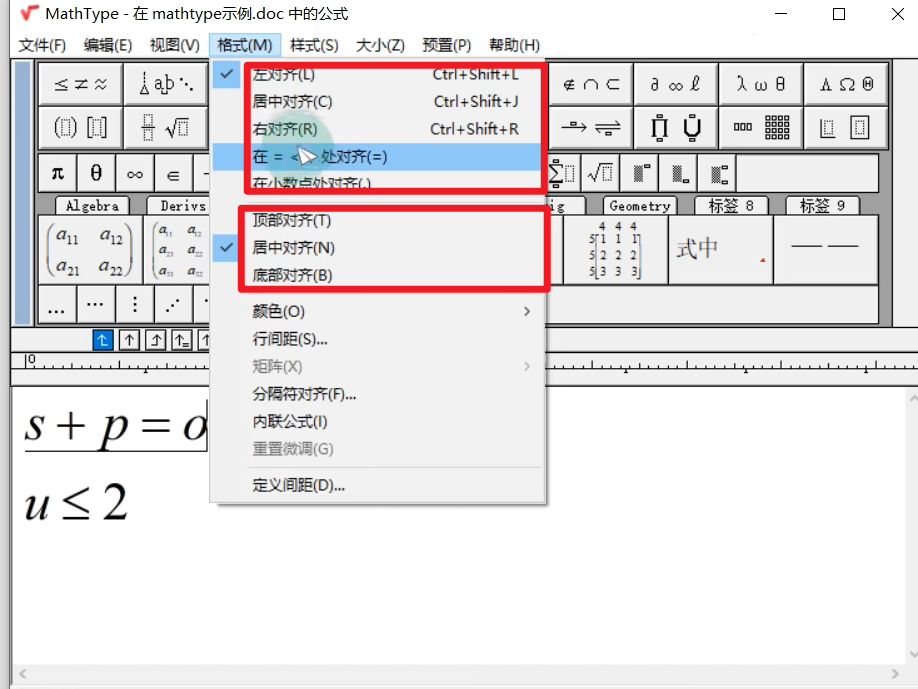Open the View (视图) menu
This screenshot has width=918, height=689.
pos(174,45)
